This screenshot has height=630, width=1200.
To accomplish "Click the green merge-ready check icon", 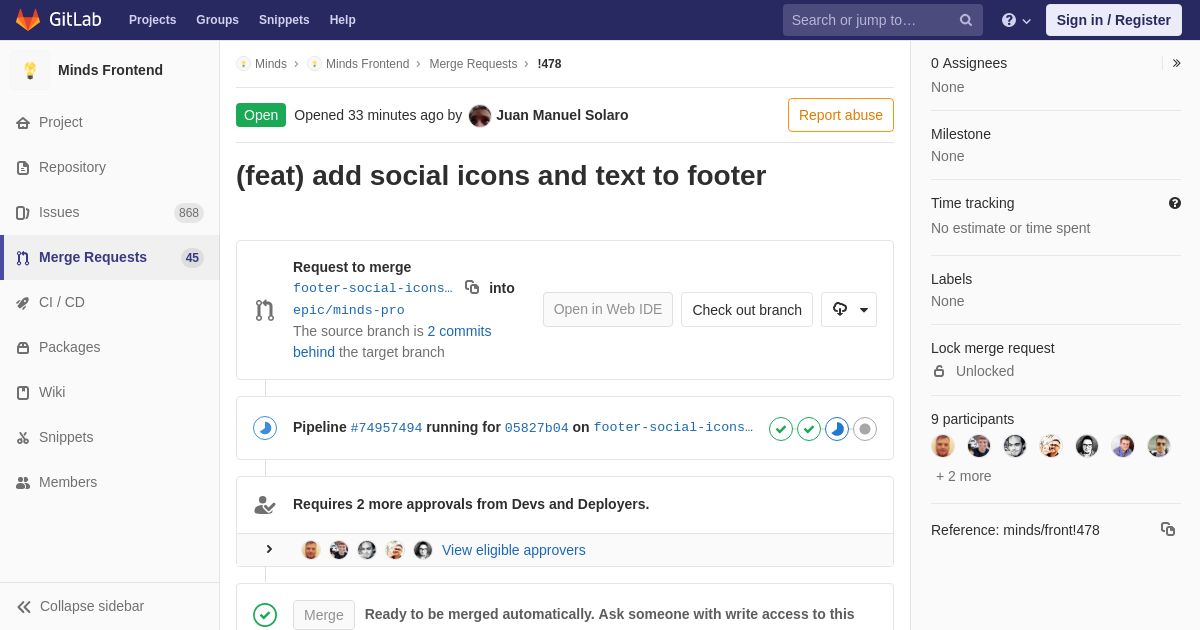I will (x=265, y=615).
